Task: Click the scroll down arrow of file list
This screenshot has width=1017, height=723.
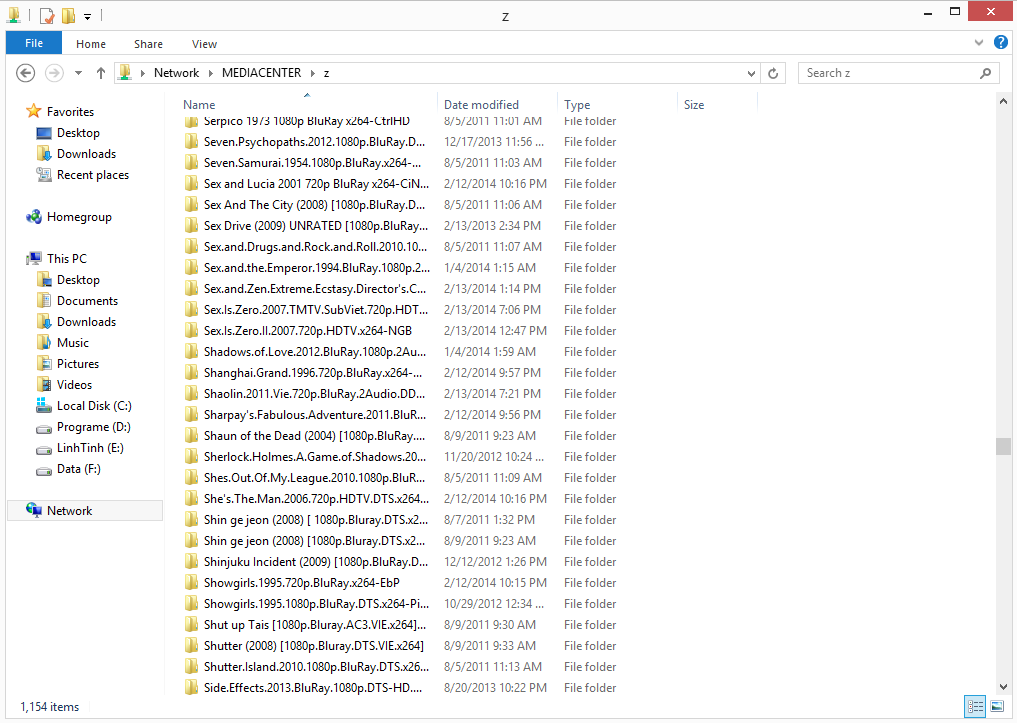Action: (x=1003, y=687)
